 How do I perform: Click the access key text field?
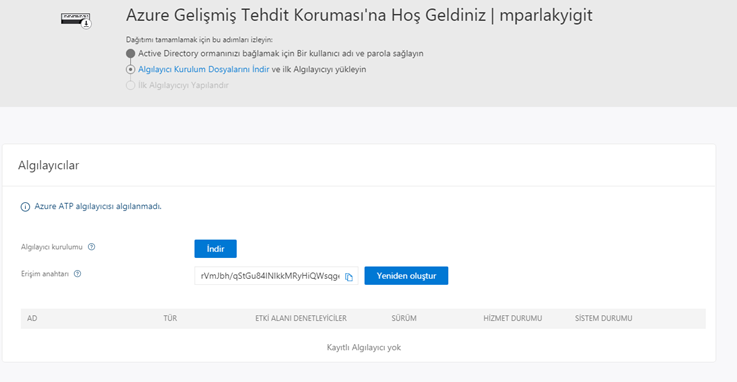pos(276,276)
